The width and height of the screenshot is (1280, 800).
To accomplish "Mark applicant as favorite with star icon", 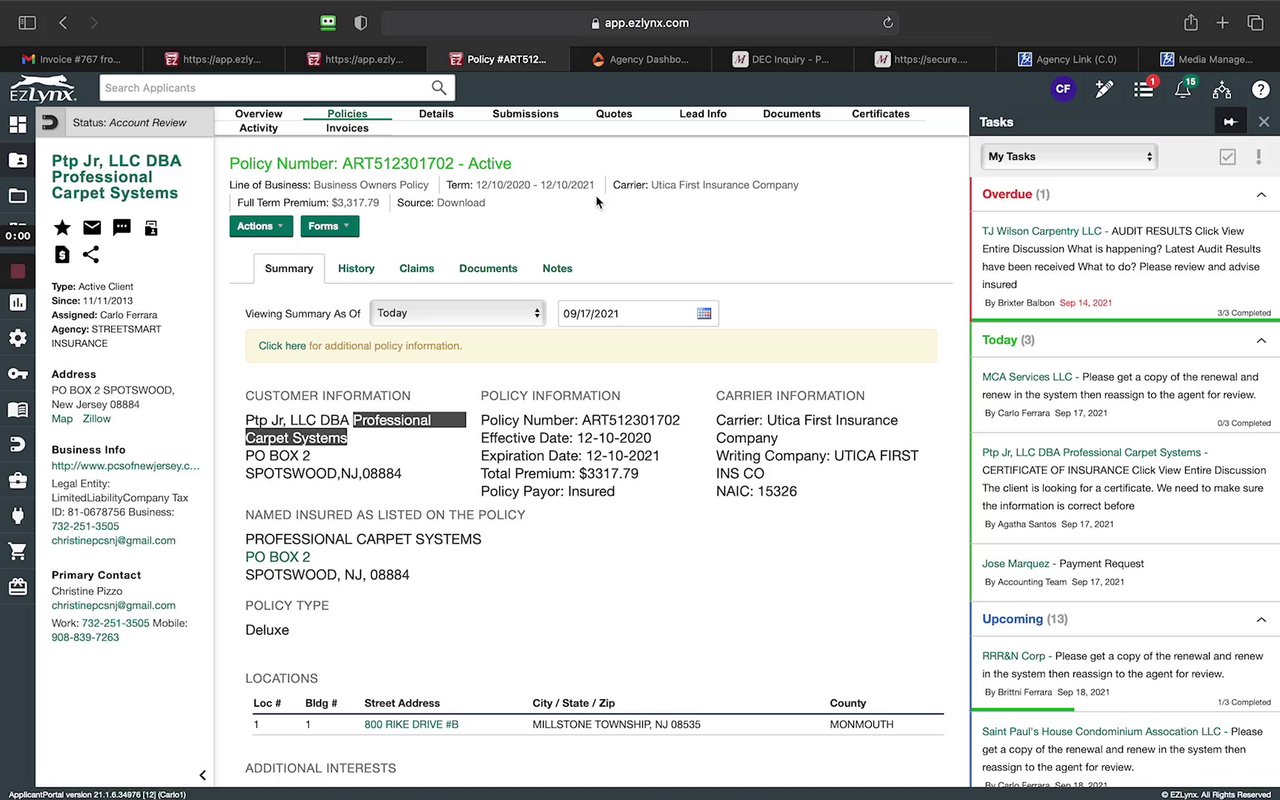I will click(x=62, y=228).
